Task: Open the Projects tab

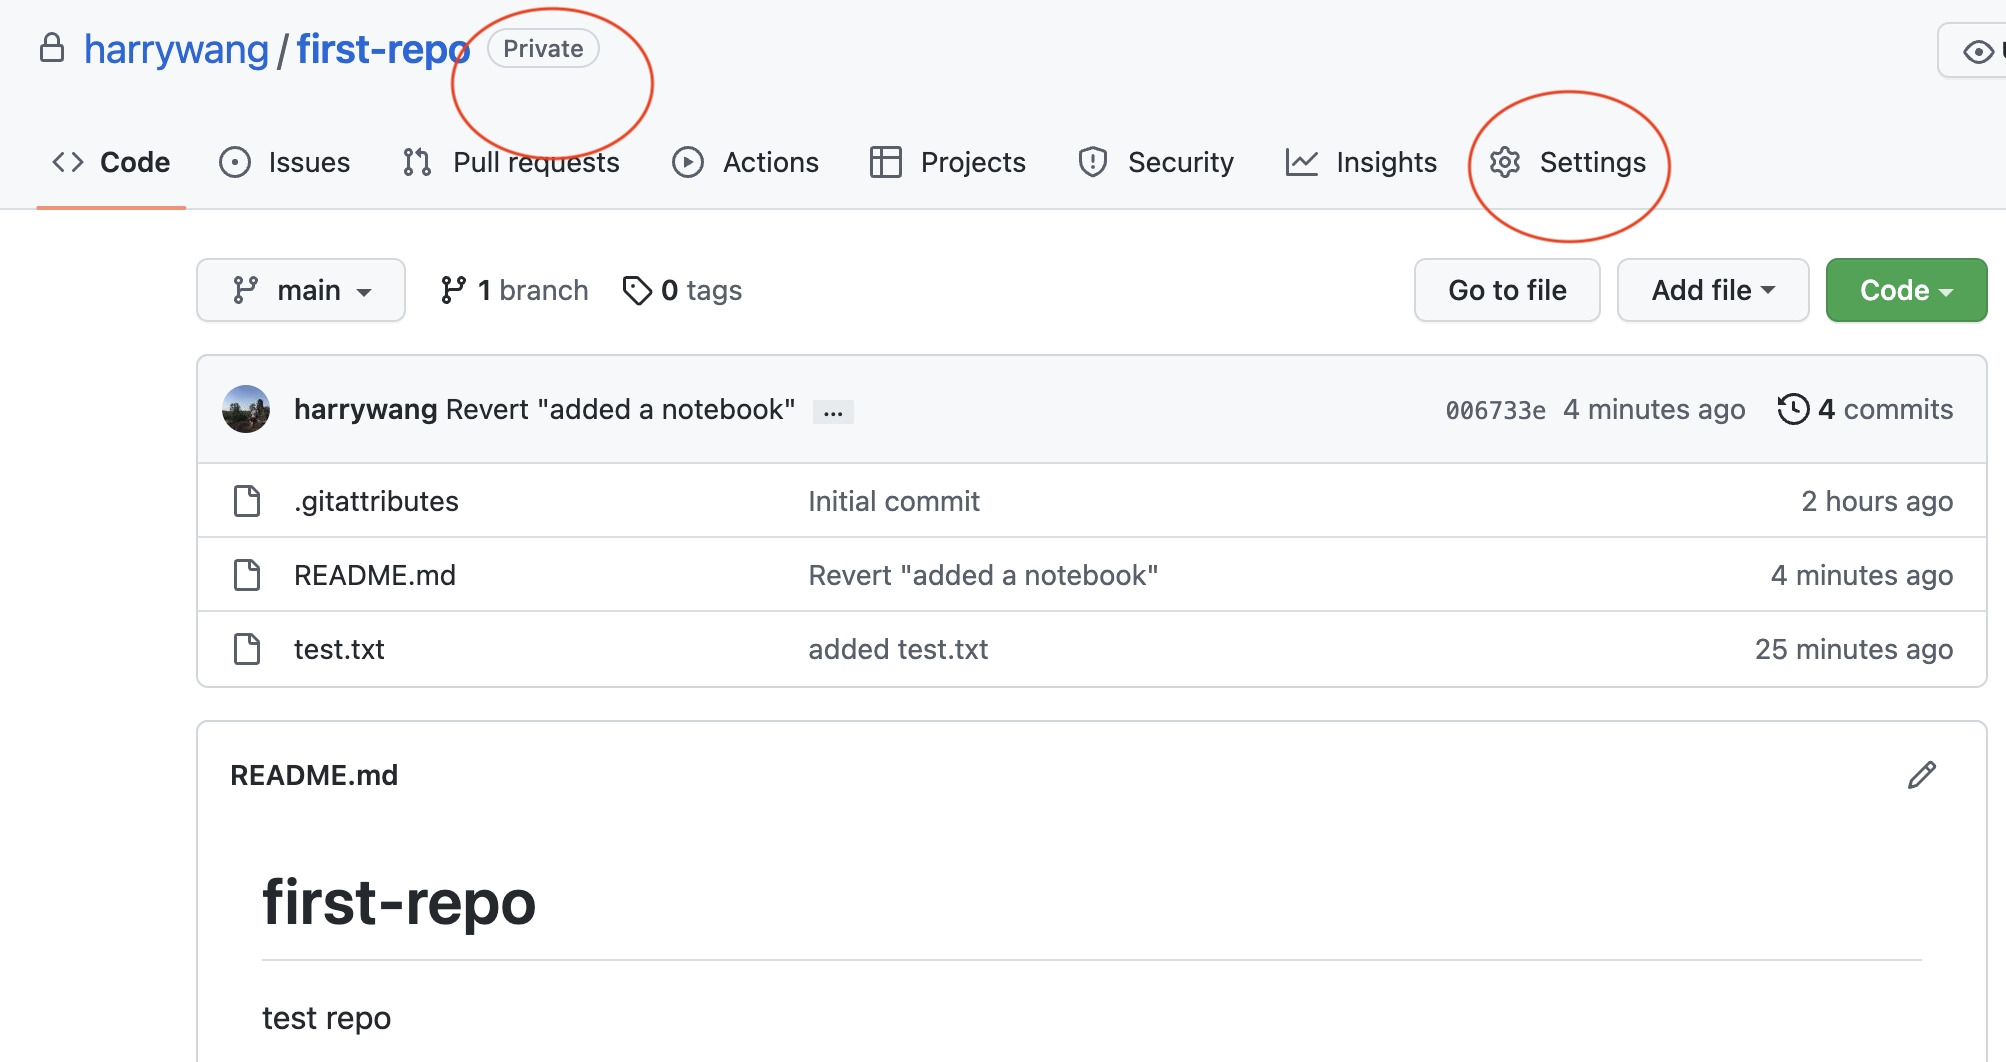Action: tap(948, 162)
